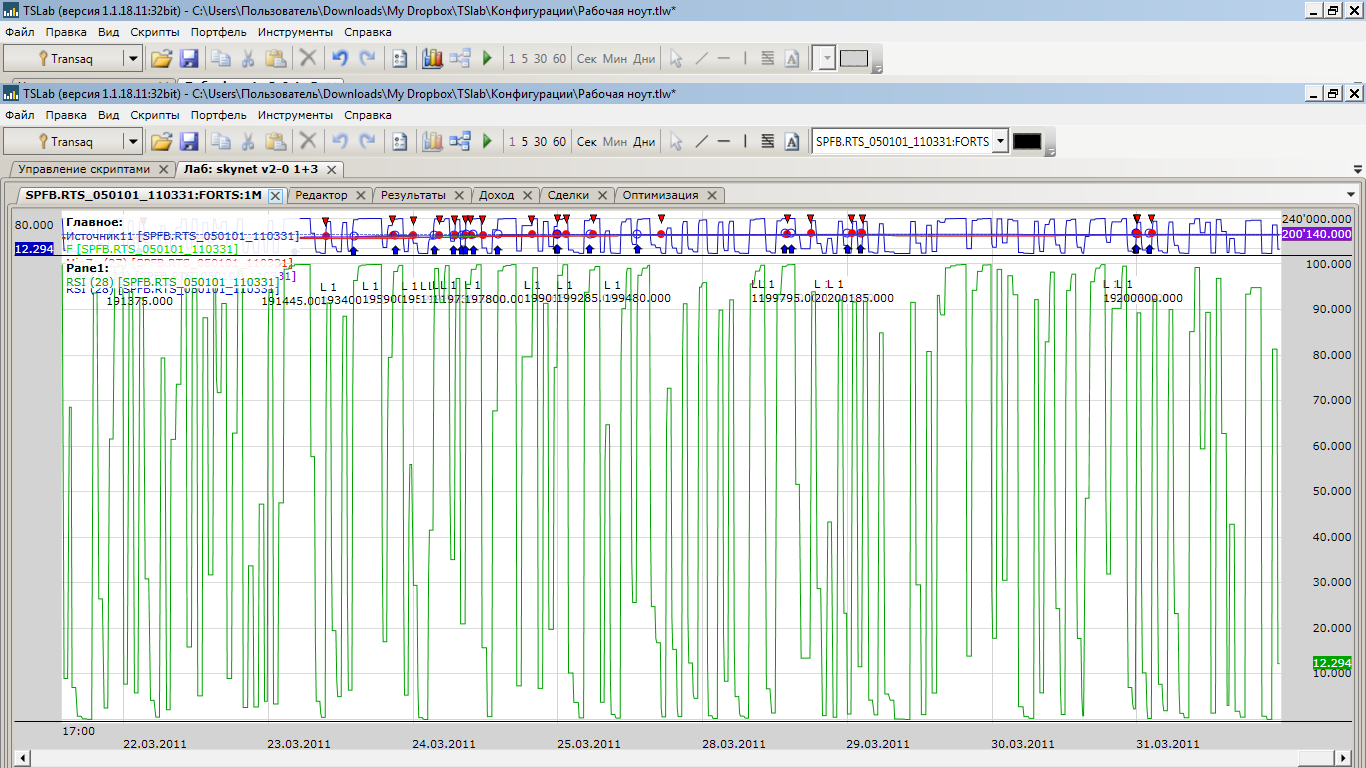Switch to the 'Результаты' tab

pyautogui.click(x=412, y=195)
